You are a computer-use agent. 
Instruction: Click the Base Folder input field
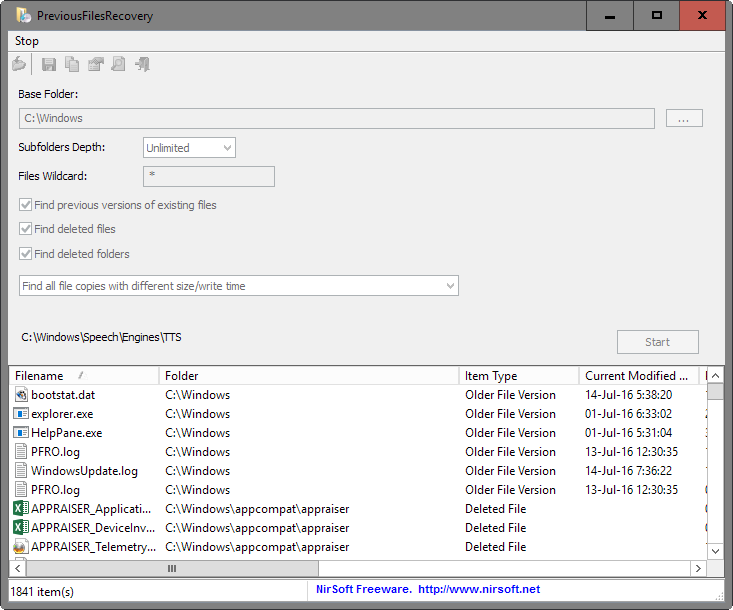point(337,118)
